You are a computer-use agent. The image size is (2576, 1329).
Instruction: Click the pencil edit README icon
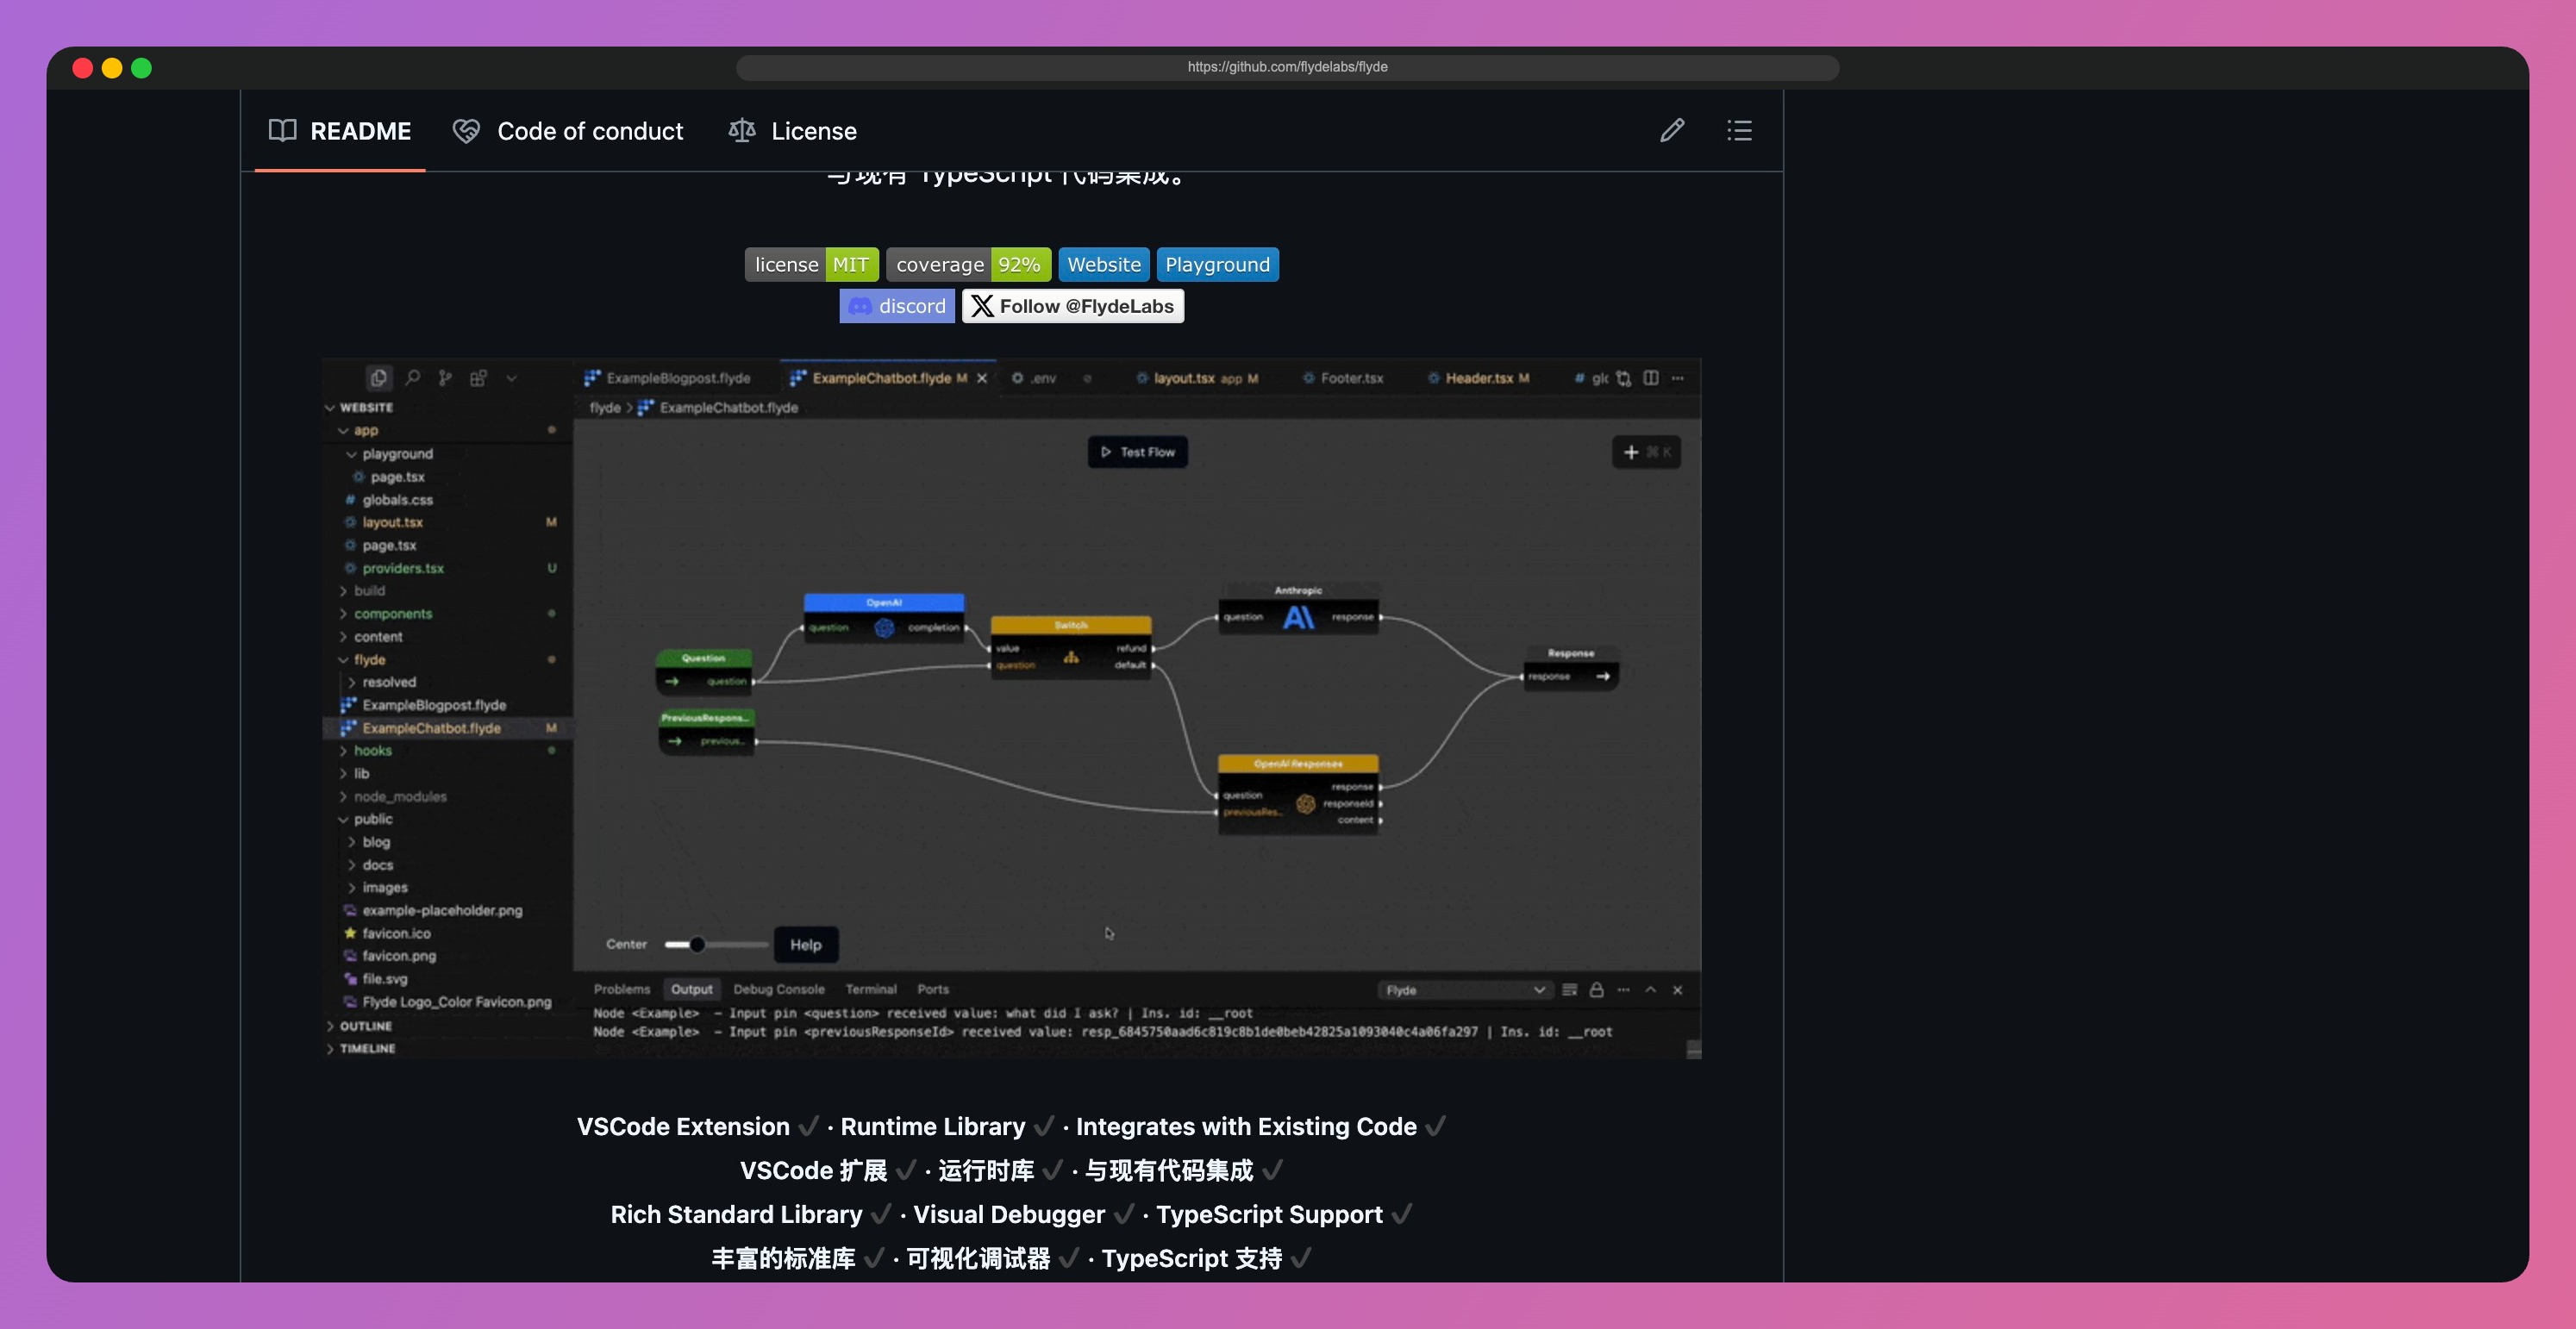tap(1672, 130)
